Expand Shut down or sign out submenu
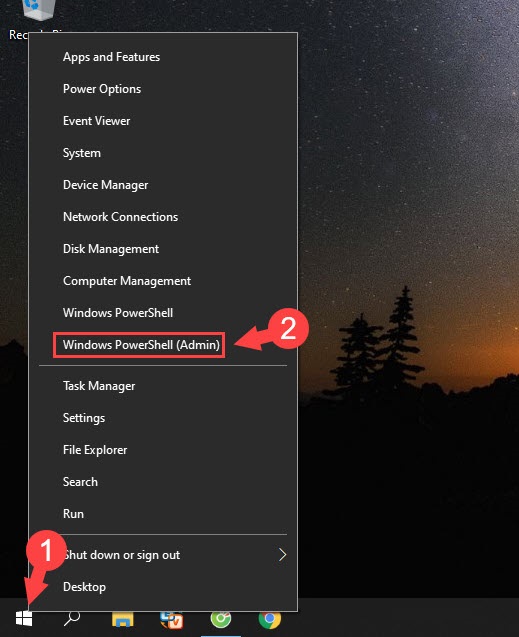This screenshot has width=519, height=637. click(163, 555)
